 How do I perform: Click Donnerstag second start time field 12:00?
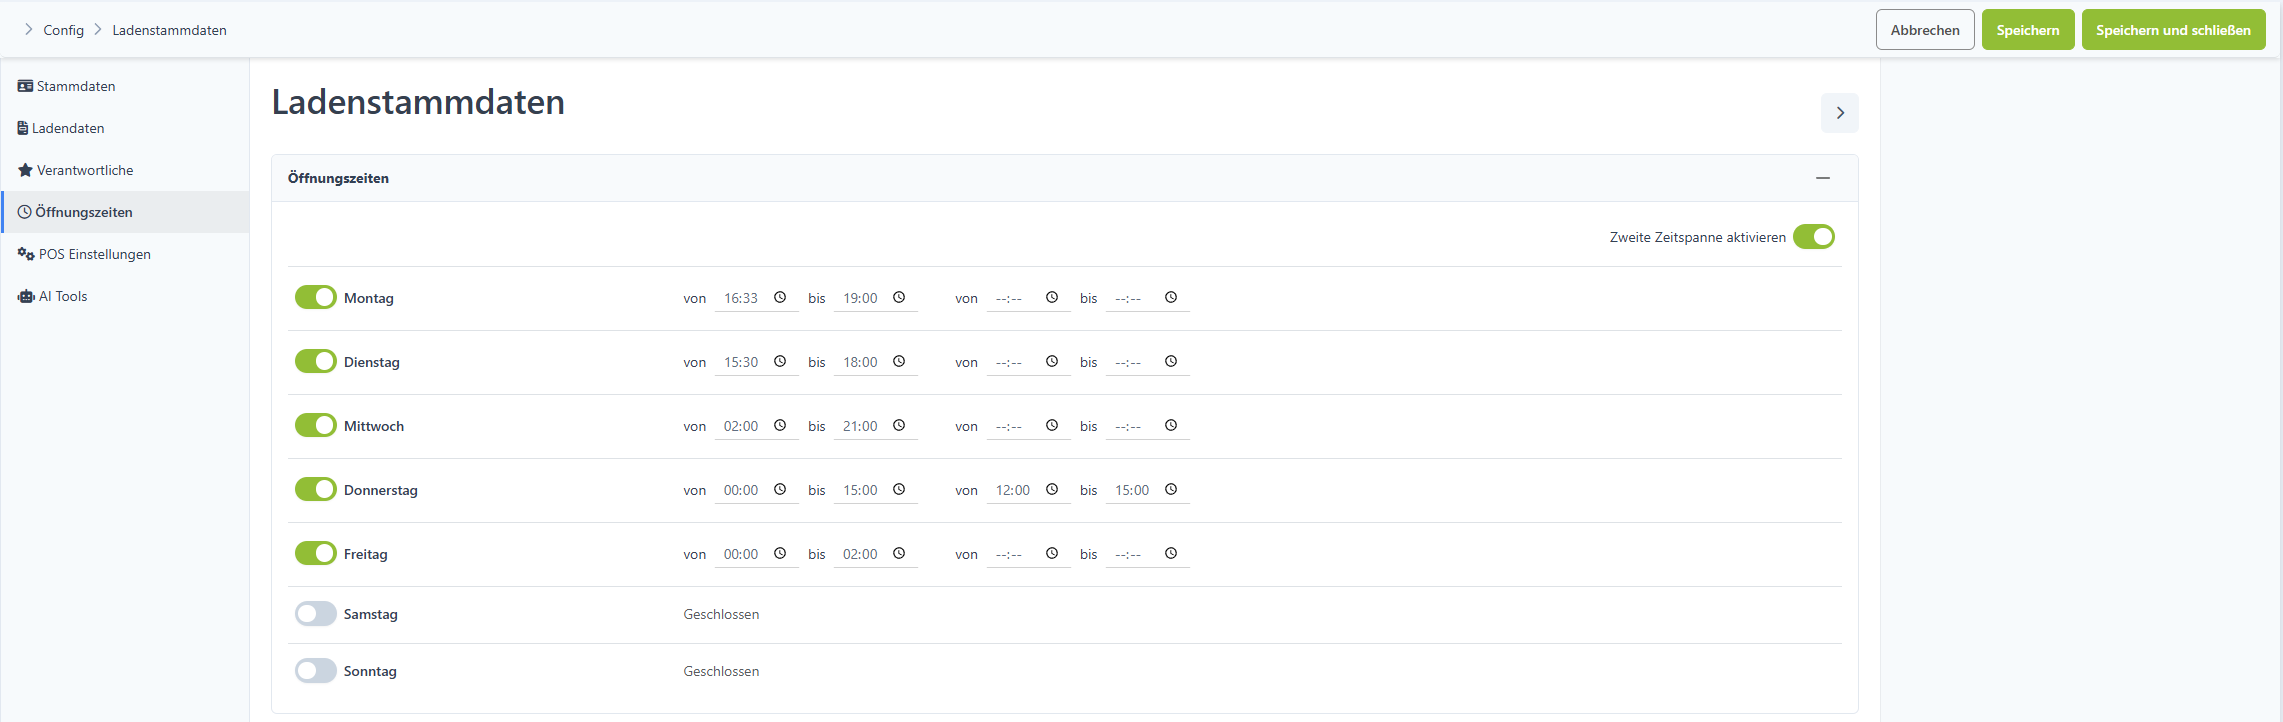click(1028, 490)
